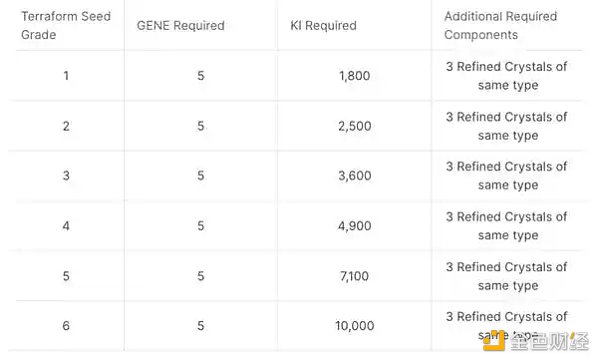Click seed grade 3 cell
Screen dimensions: 600x362
[x=66, y=176]
